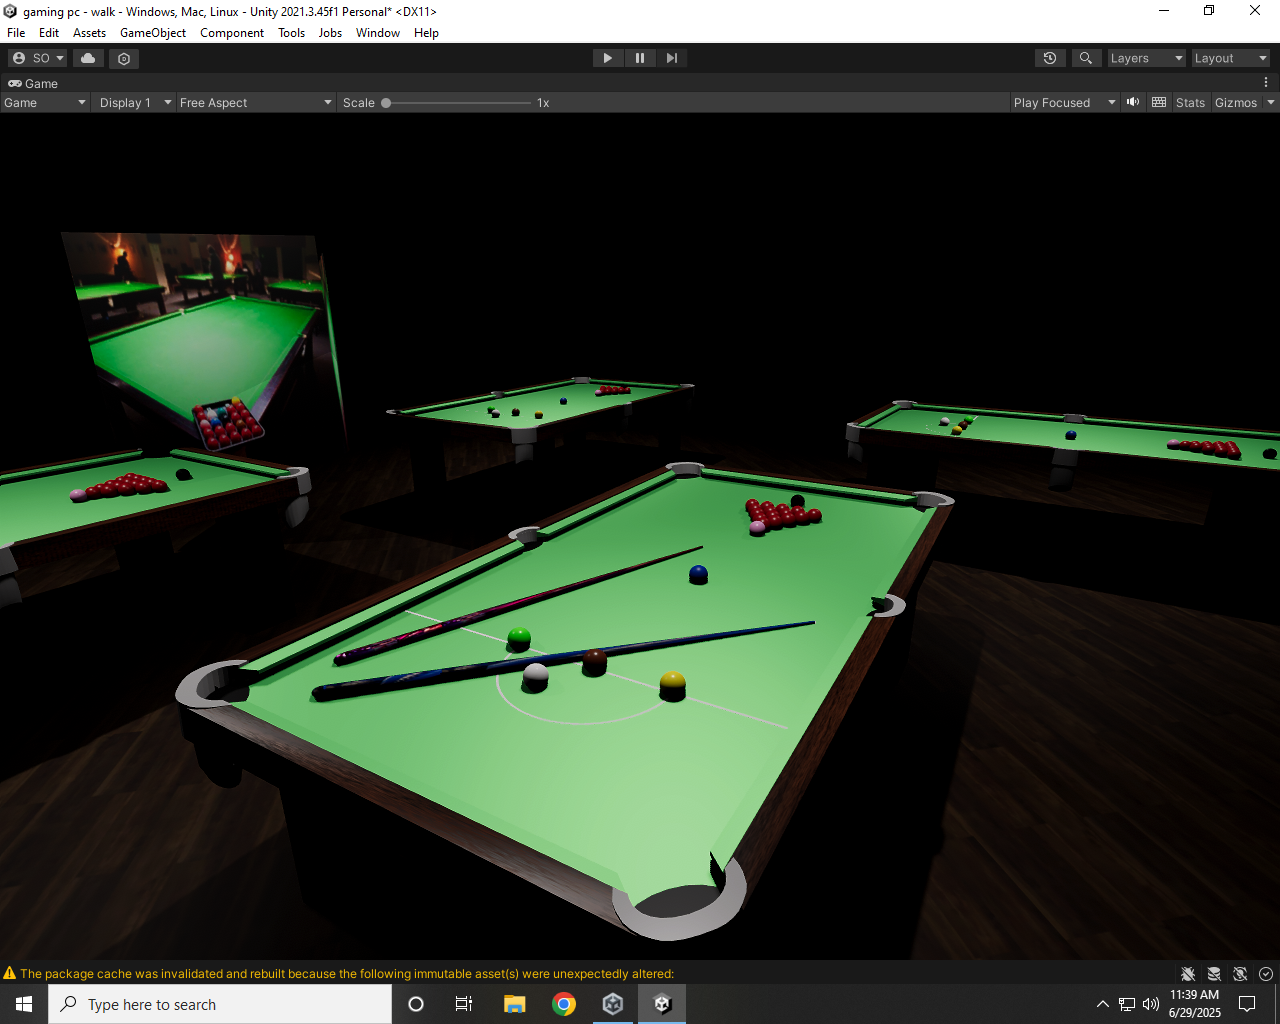Screen dimensions: 1280x1024
Task: Open the Display 1 dropdown
Action: tap(135, 103)
